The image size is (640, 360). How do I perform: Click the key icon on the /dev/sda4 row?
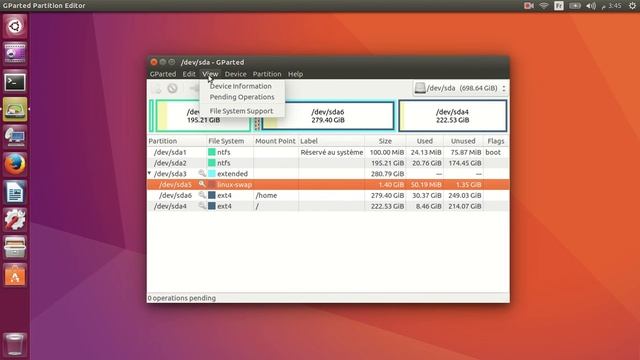tap(202, 206)
